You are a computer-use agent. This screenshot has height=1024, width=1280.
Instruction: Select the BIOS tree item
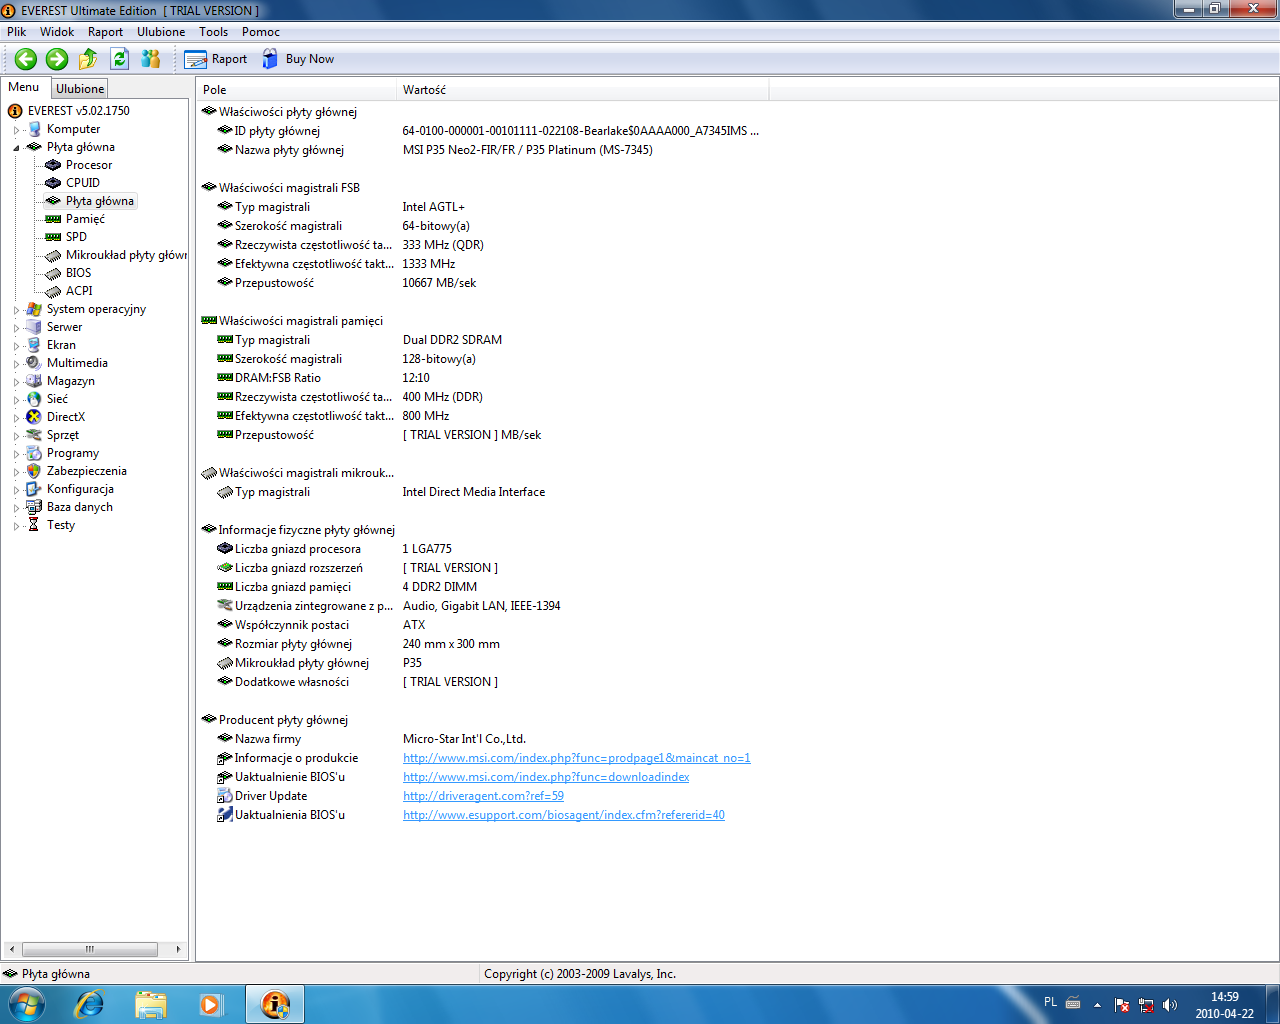pyautogui.click(x=78, y=273)
